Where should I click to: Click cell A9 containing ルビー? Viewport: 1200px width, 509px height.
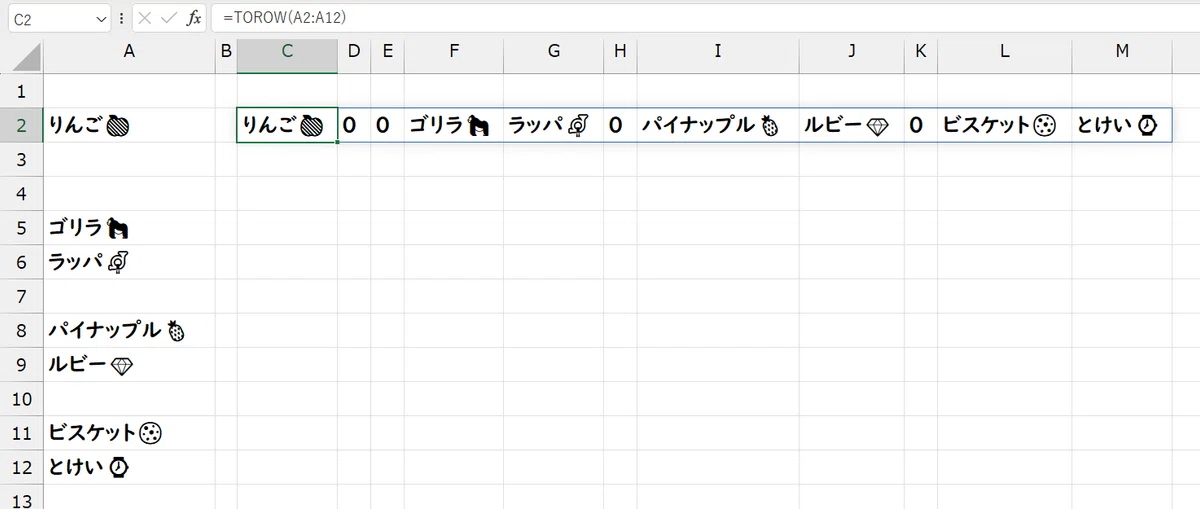click(129, 364)
